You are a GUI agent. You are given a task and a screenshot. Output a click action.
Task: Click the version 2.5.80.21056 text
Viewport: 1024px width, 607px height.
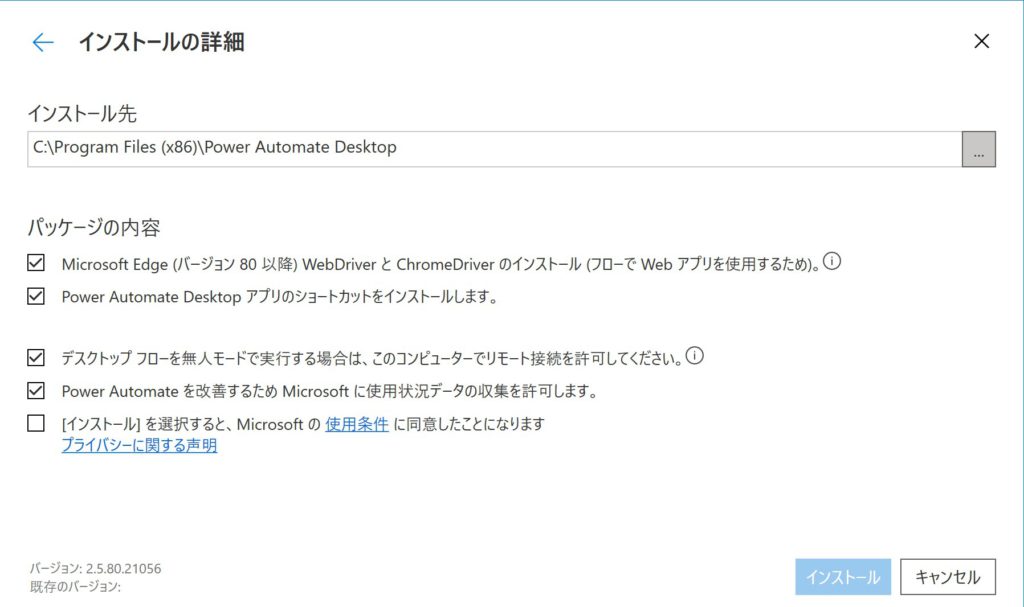(95, 568)
